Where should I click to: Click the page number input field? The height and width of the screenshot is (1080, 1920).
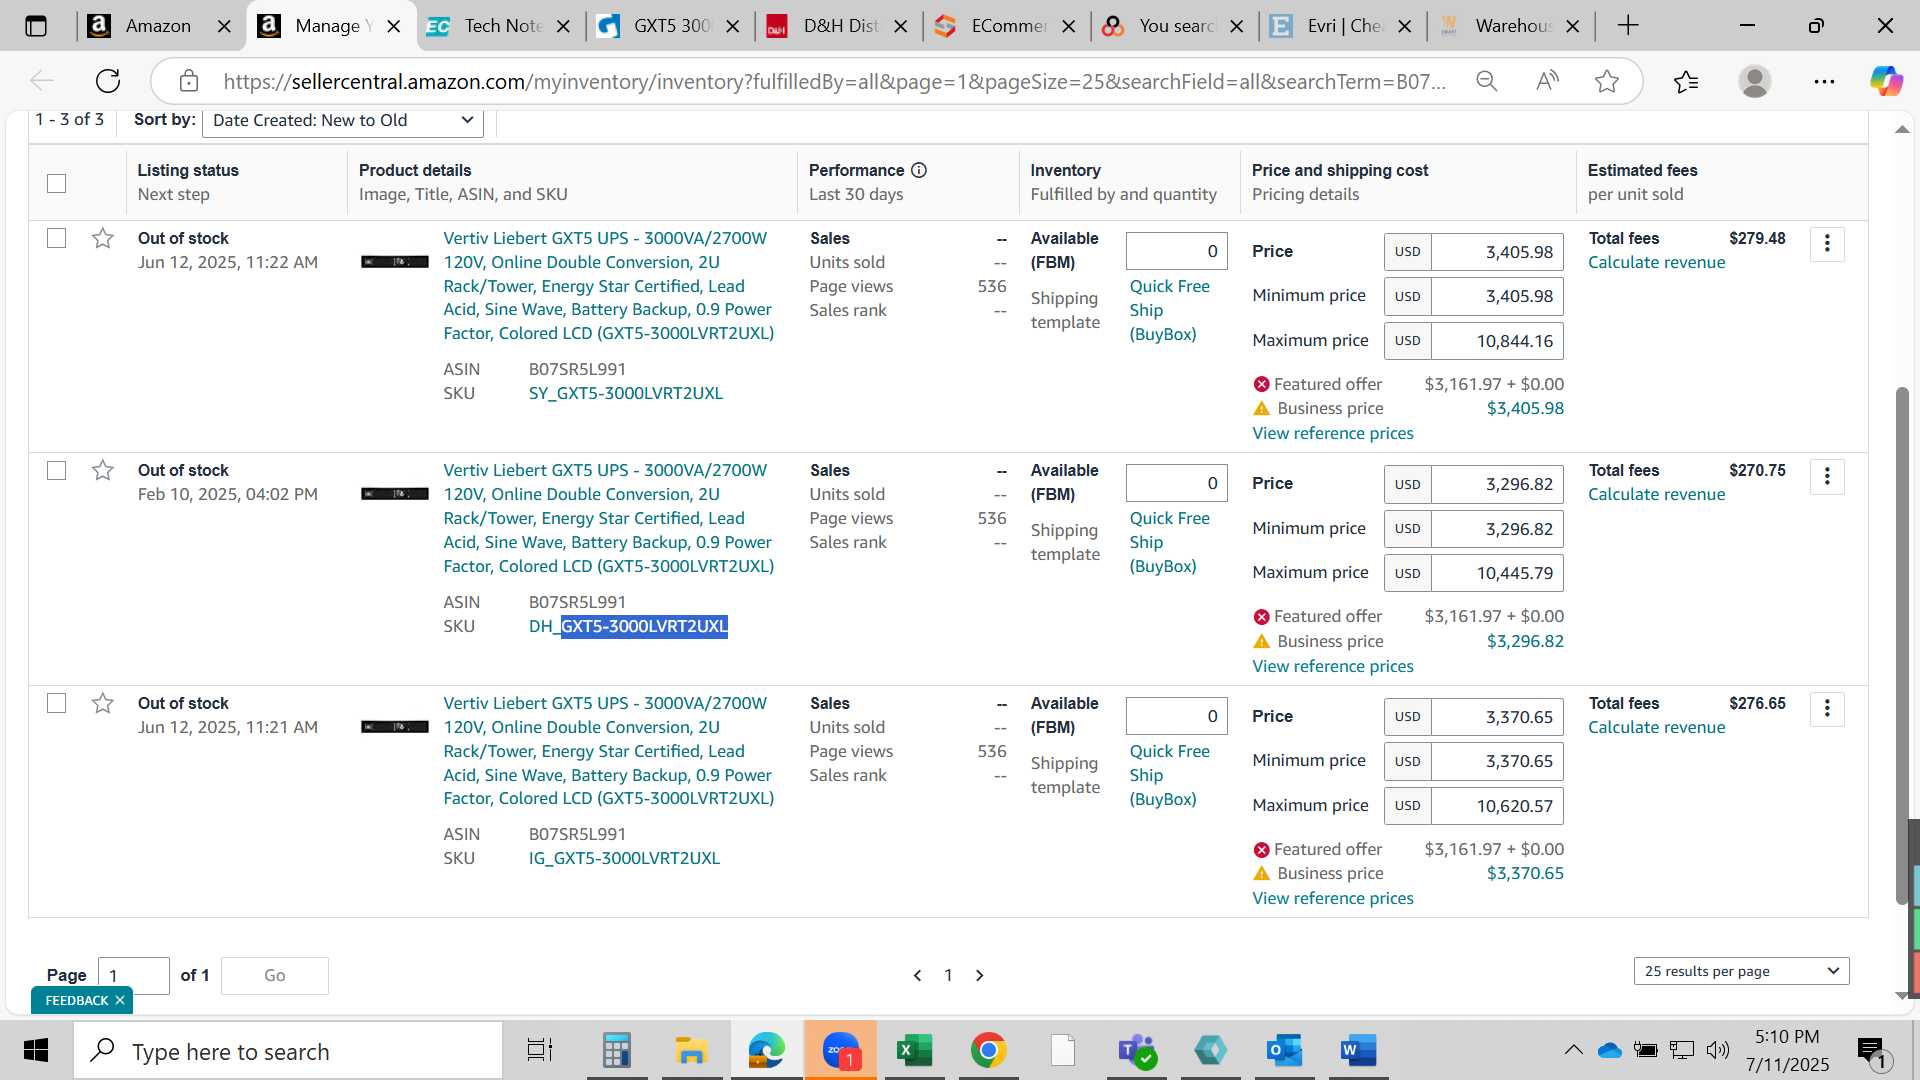point(134,976)
